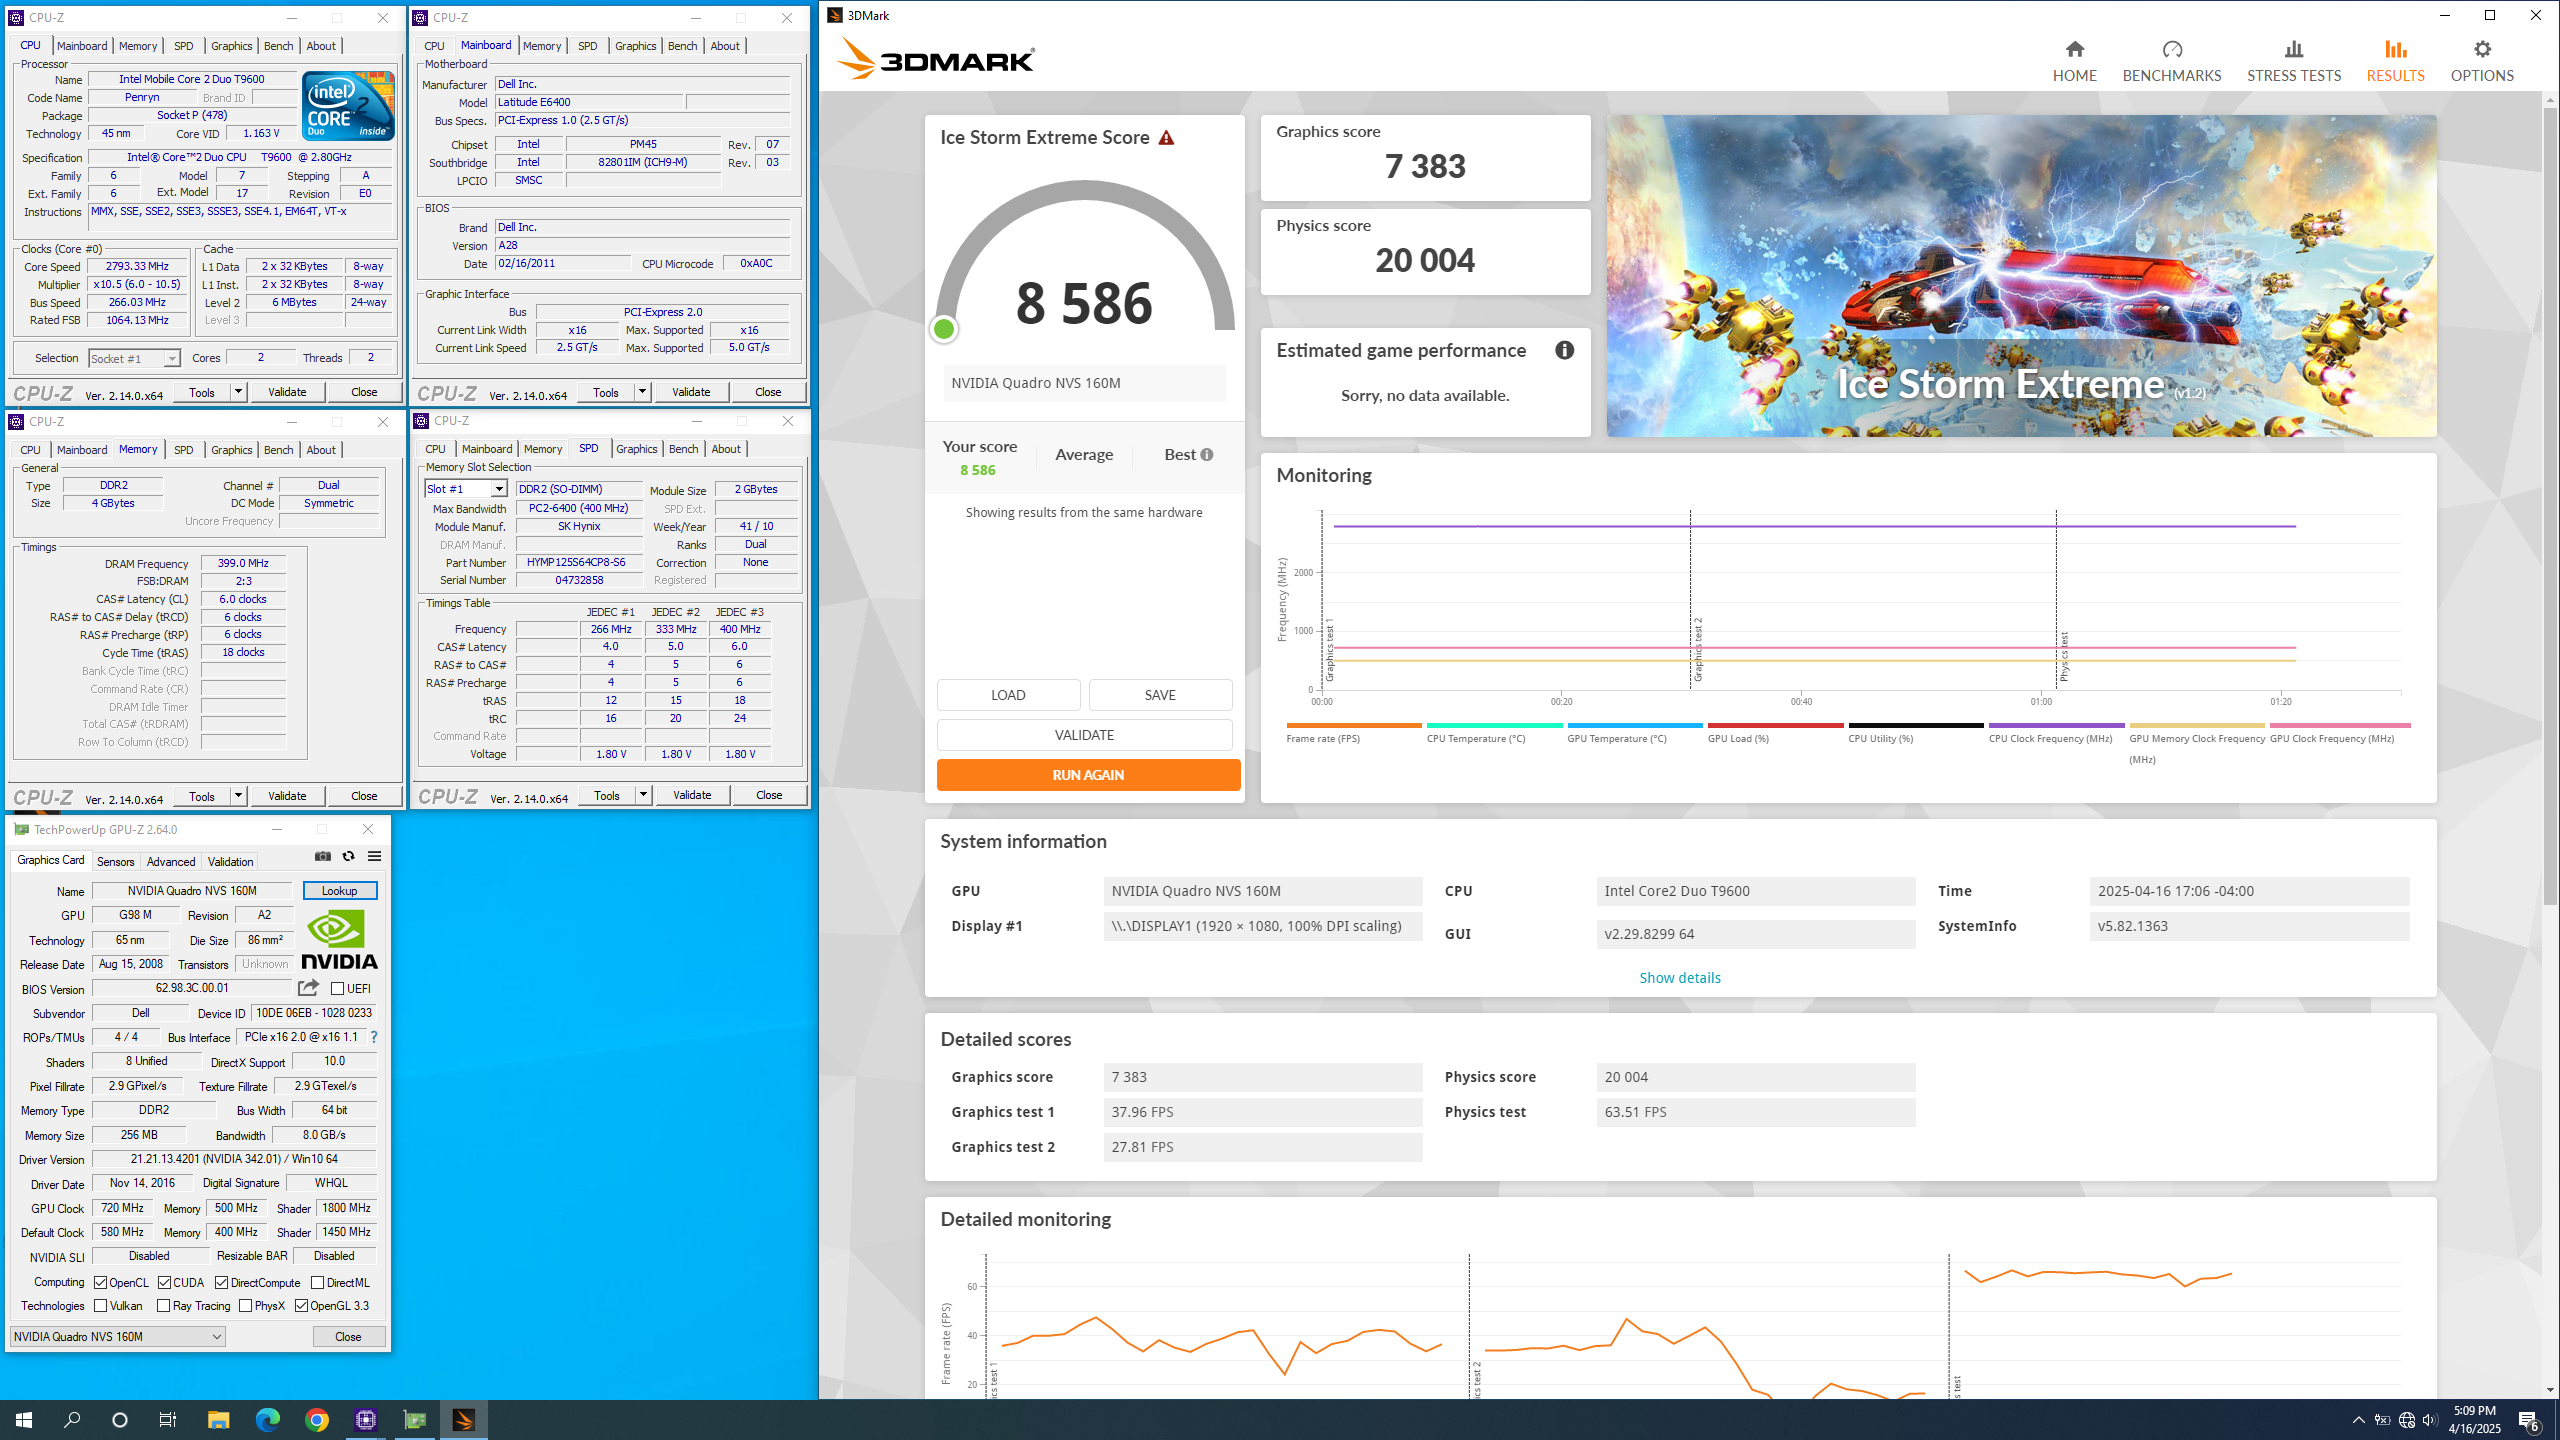
Task: Export the GPU BIOS with the share icon
Action: pos(308,988)
